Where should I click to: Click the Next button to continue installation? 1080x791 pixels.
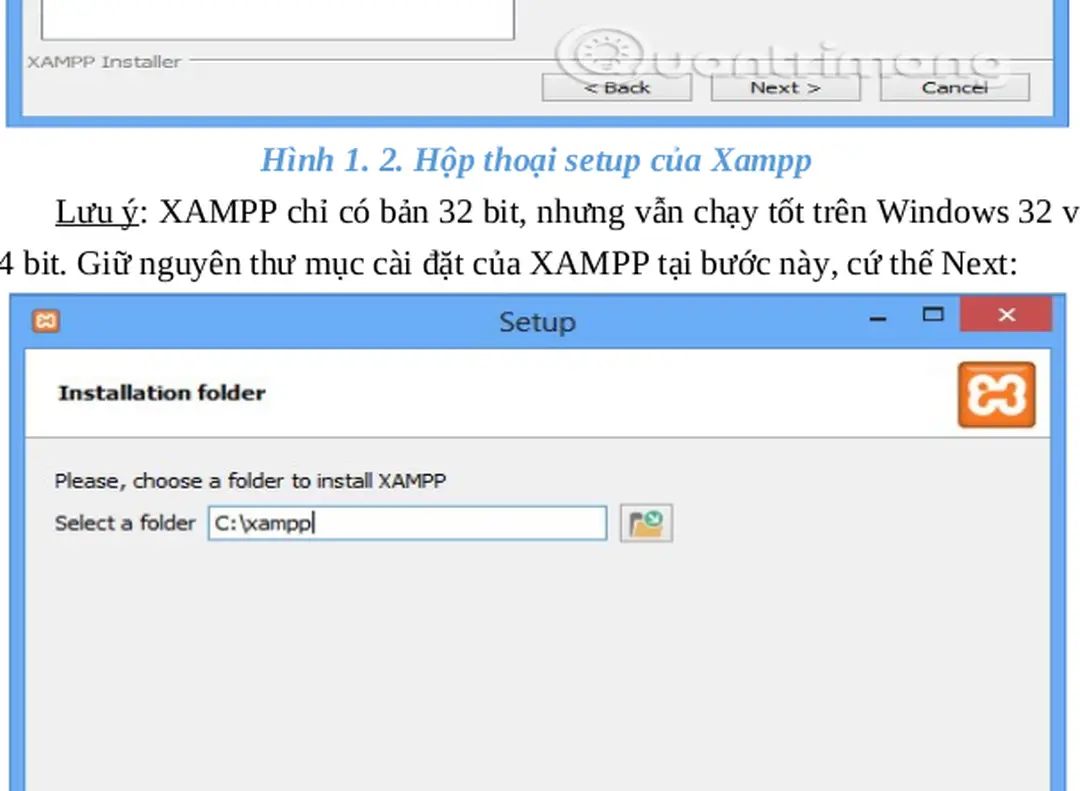point(785,87)
